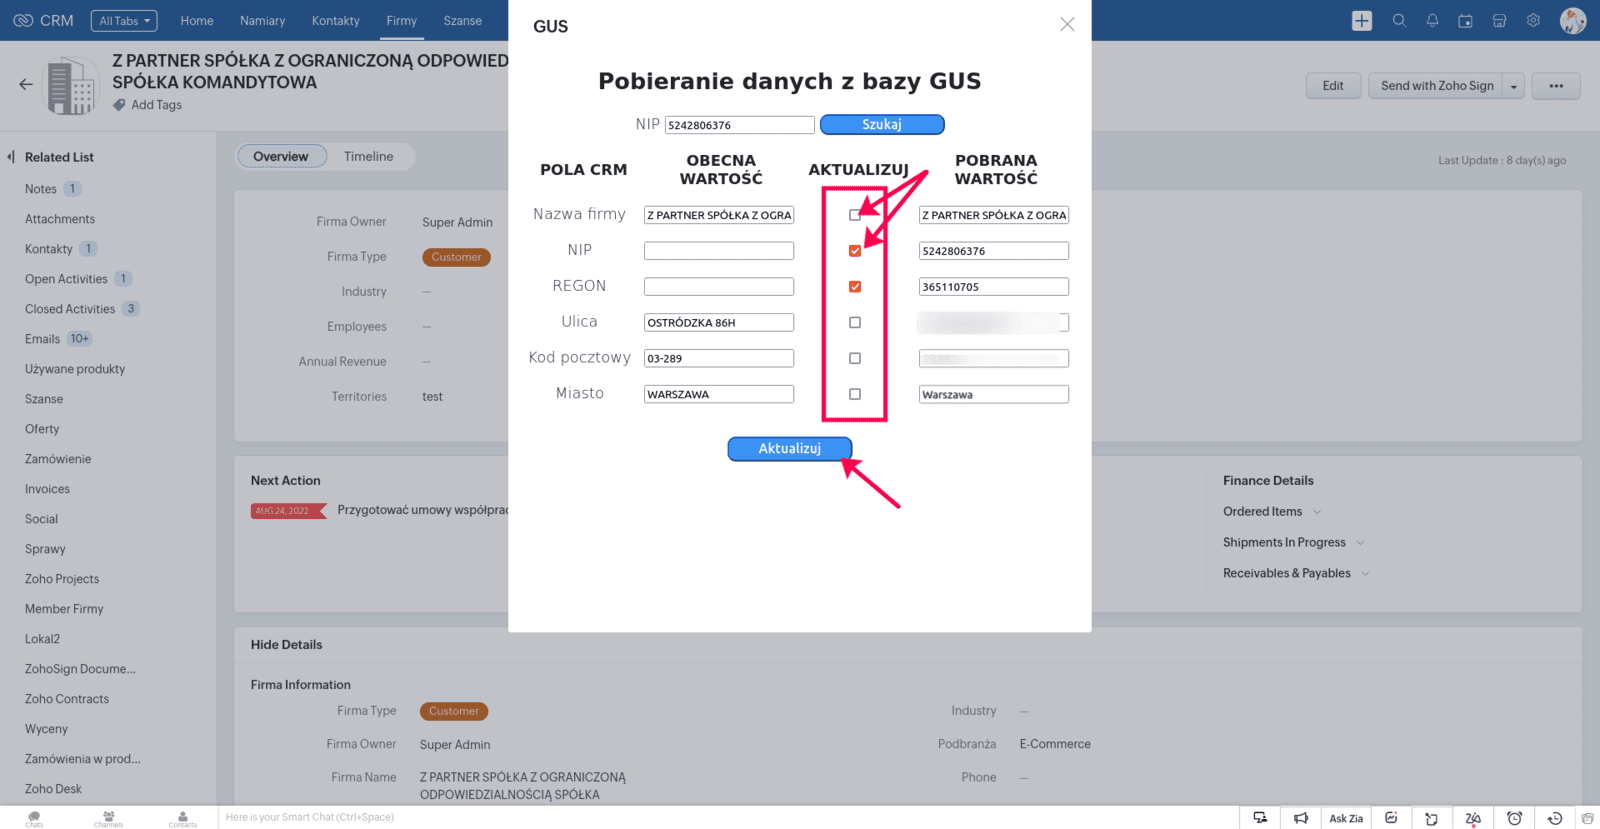Click the back arrow beside company logo
The width and height of the screenshot is (1600, 829).
pyautogui.click(x=26, y=85)
